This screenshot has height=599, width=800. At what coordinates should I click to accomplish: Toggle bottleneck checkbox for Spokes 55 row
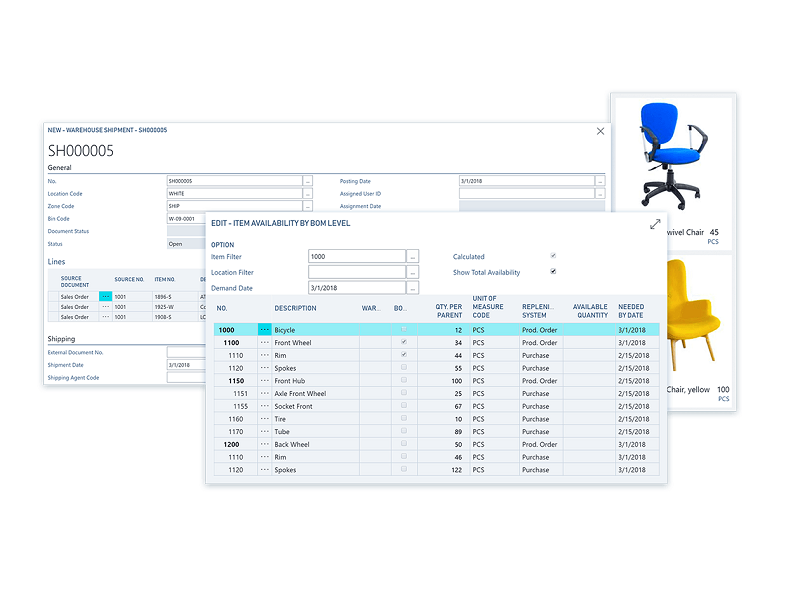[x=404, y=367]
